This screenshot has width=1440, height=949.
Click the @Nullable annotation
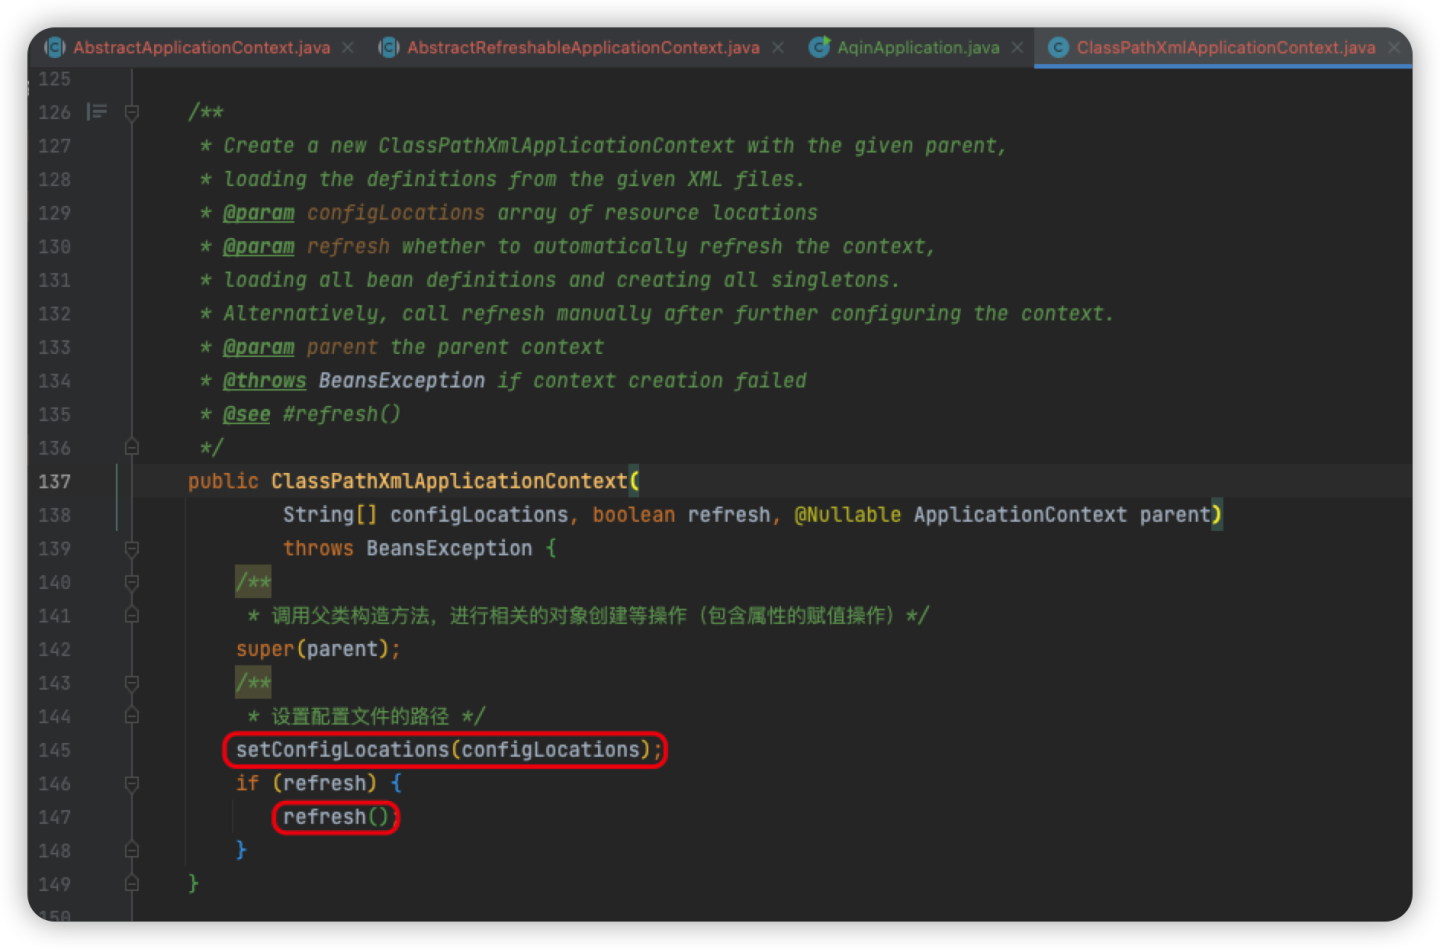[848, 515]
